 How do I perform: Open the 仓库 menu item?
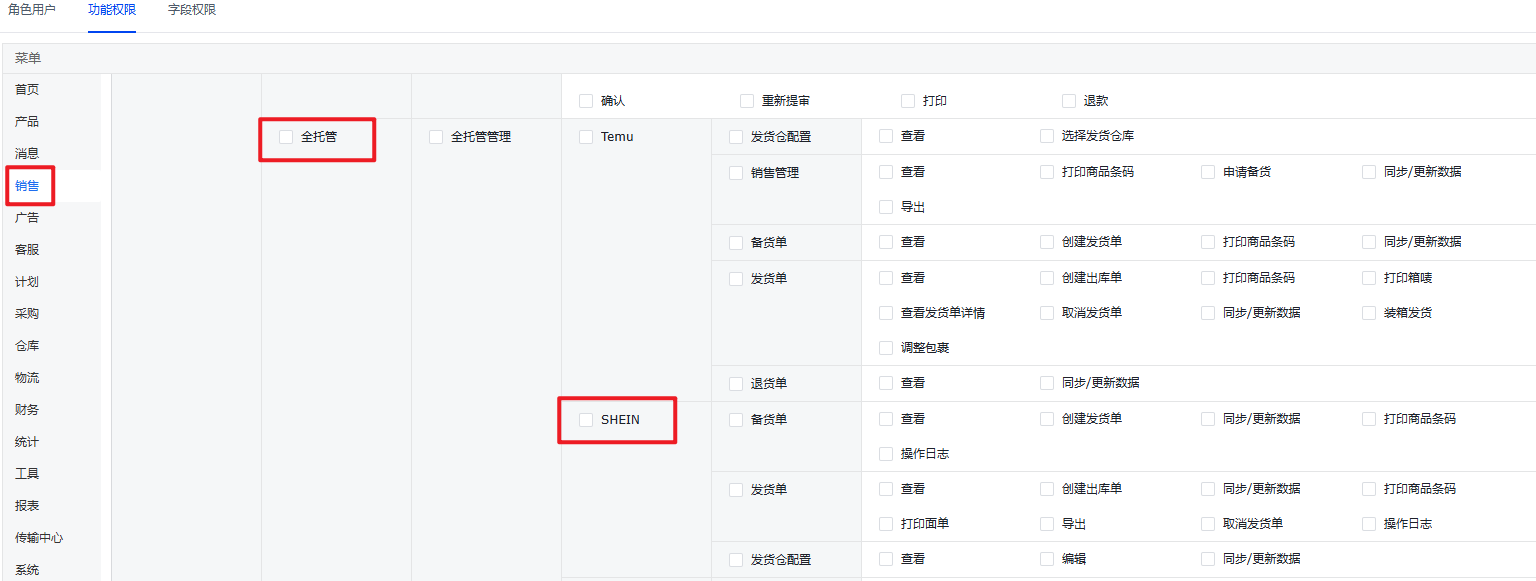(27, 345)
